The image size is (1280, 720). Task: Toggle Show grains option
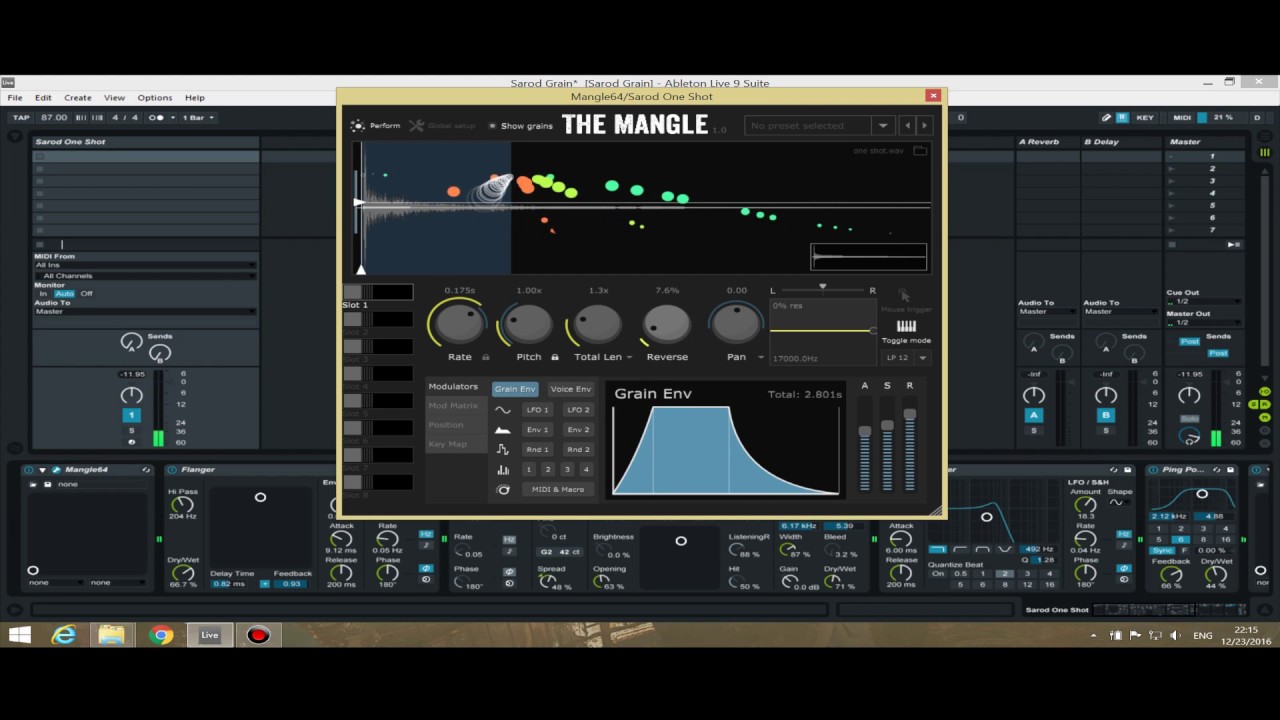tap(521, 126)
